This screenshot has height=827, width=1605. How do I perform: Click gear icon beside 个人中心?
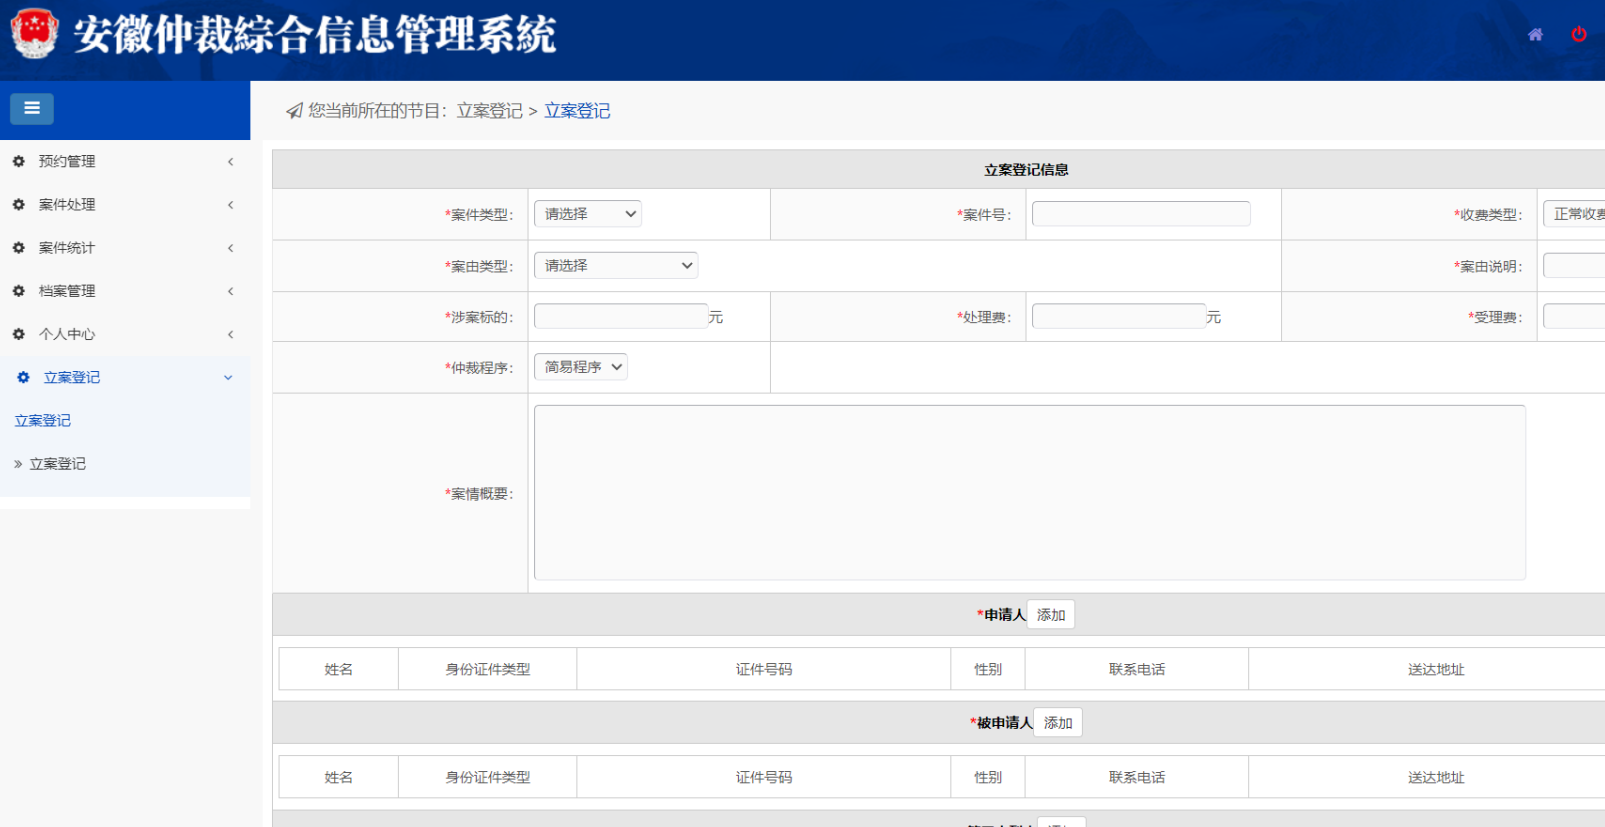point(18,334)
